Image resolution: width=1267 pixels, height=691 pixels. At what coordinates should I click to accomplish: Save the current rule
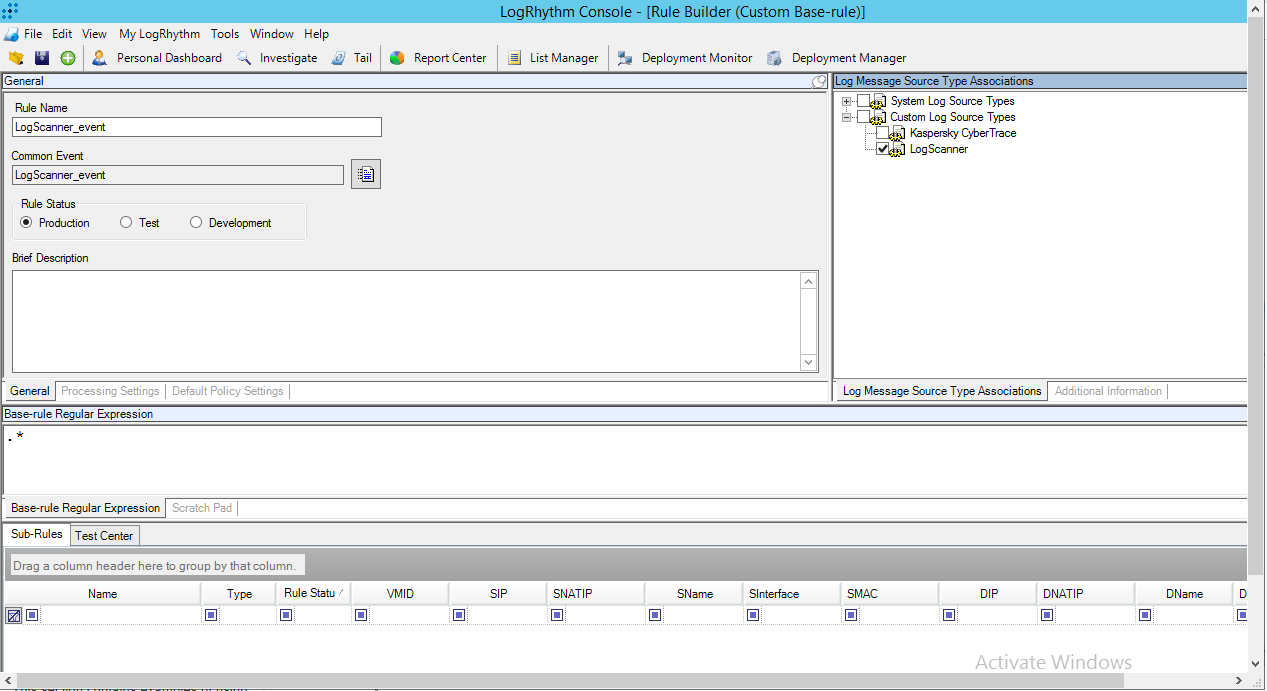[41, 57]
